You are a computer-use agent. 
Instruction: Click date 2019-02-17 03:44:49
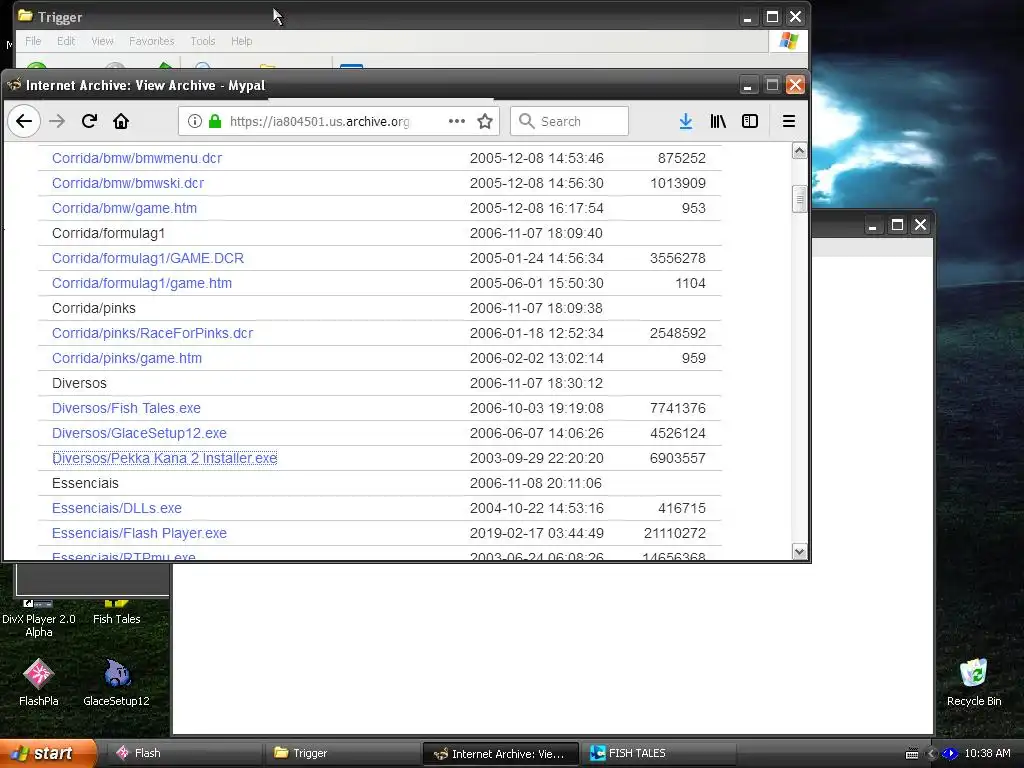(x=536, y=533)
